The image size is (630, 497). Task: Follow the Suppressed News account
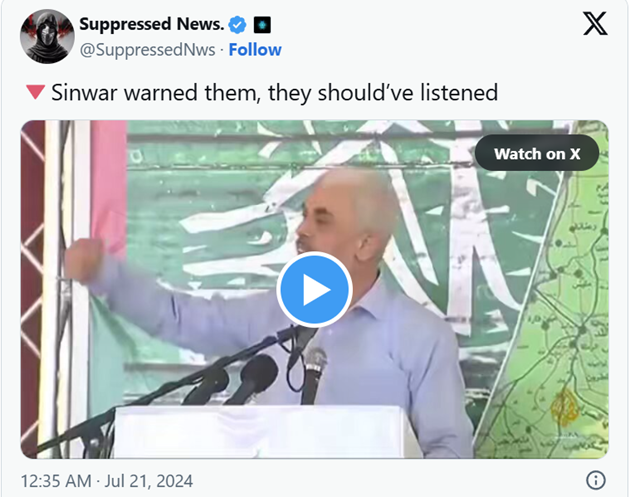(x=255, y=50)
